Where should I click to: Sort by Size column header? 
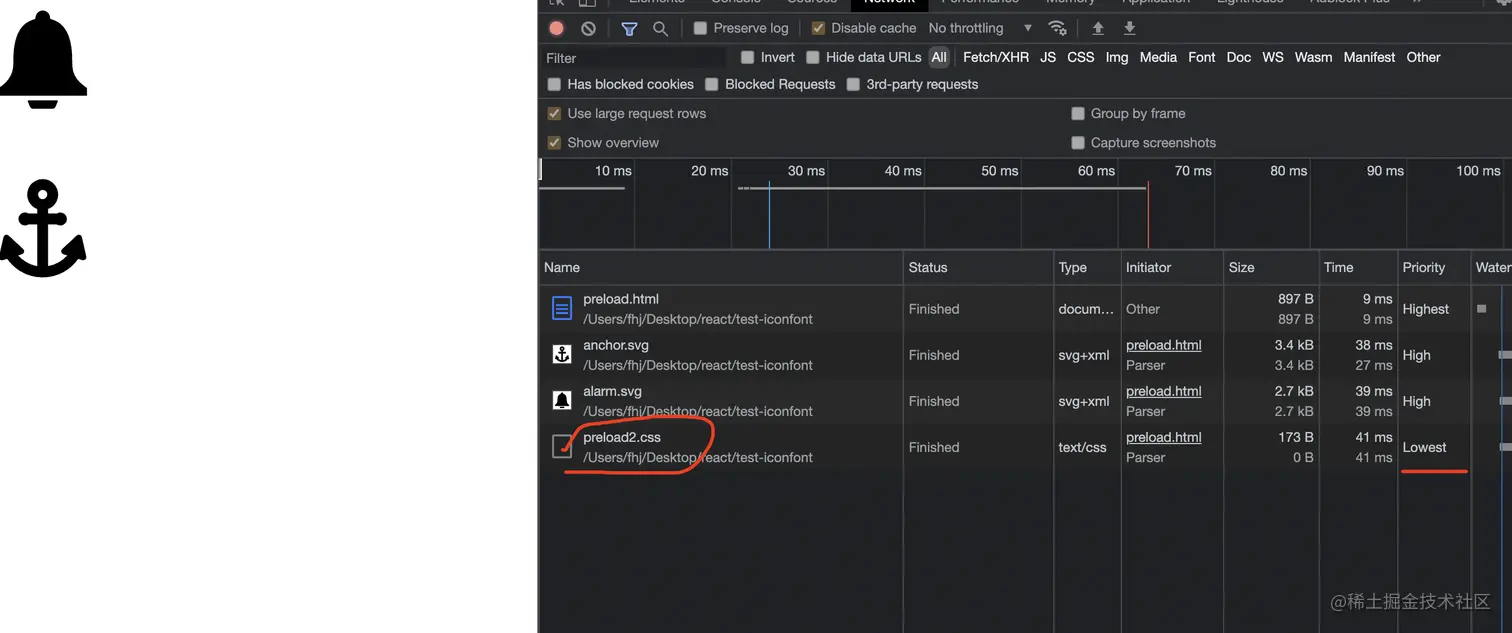click(1270, 267)
